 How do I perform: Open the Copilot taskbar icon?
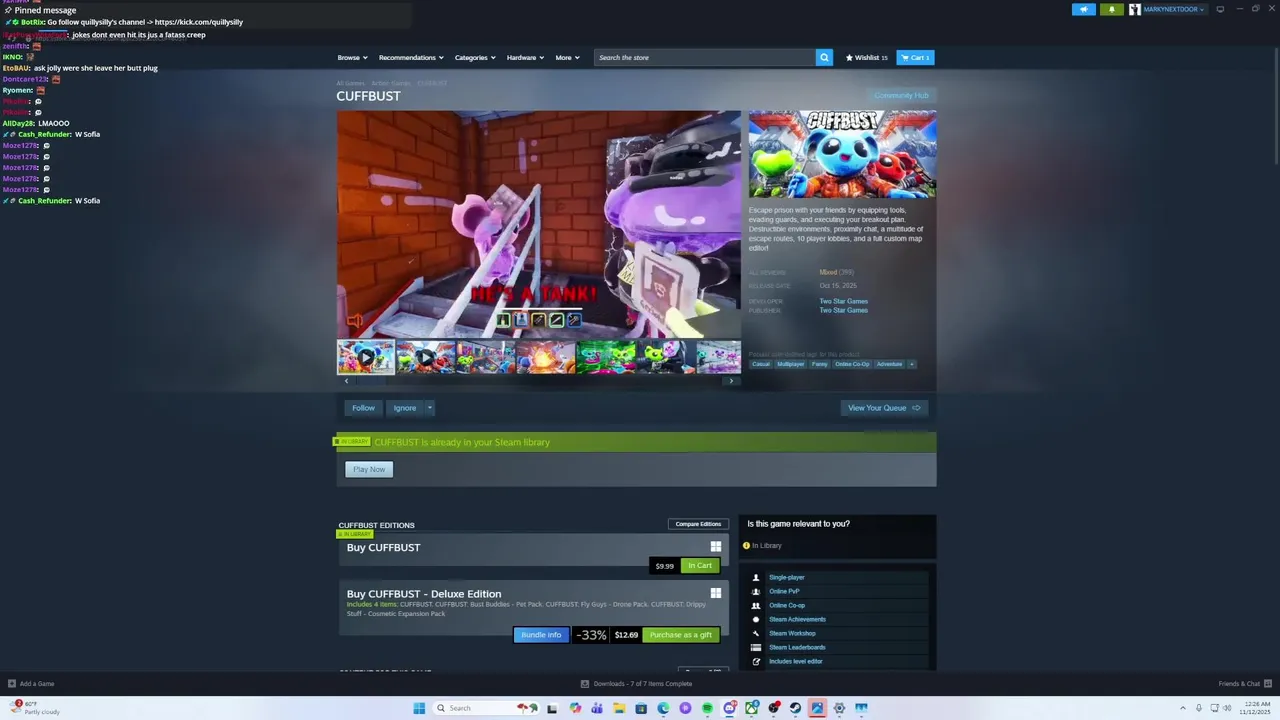click(575, 708)
